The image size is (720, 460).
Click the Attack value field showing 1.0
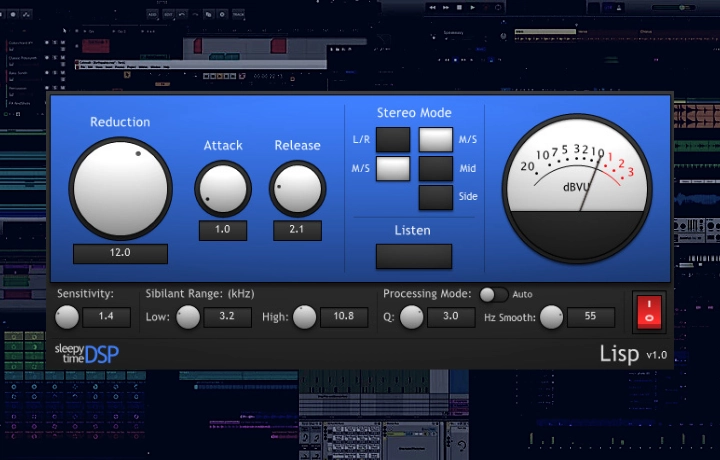[223, 230]
